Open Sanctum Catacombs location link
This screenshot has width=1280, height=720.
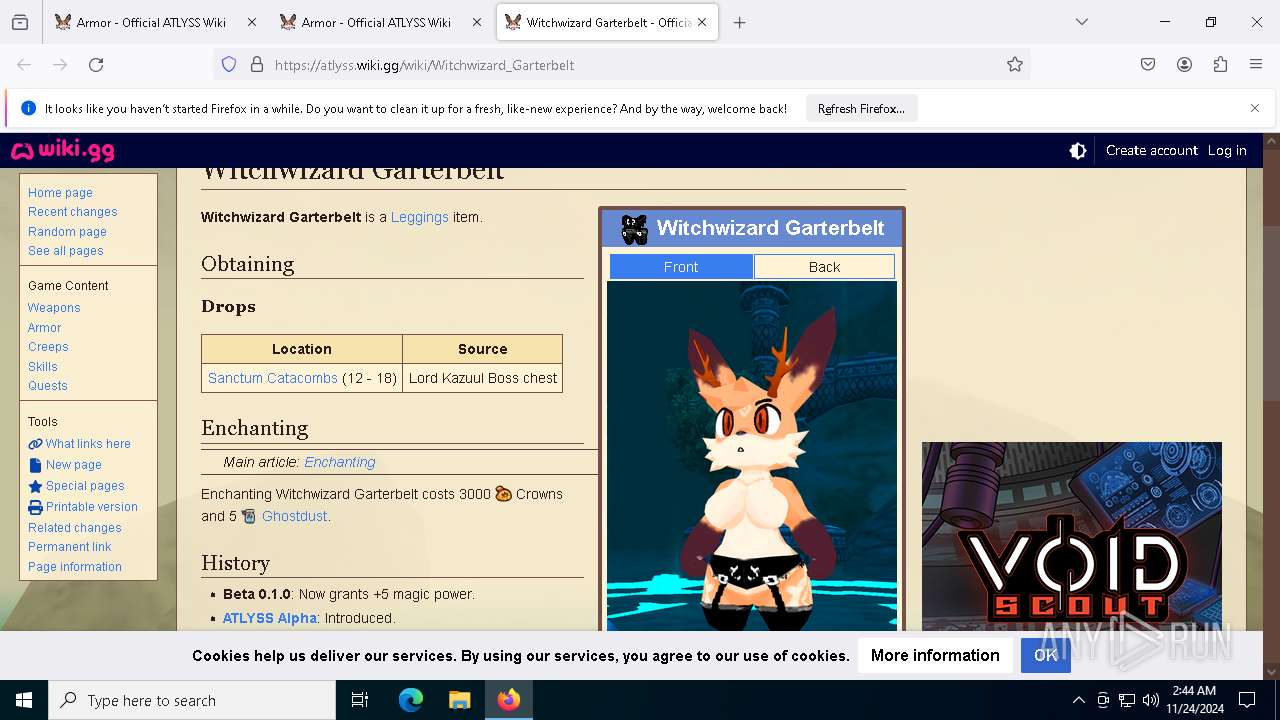[273, 378]
